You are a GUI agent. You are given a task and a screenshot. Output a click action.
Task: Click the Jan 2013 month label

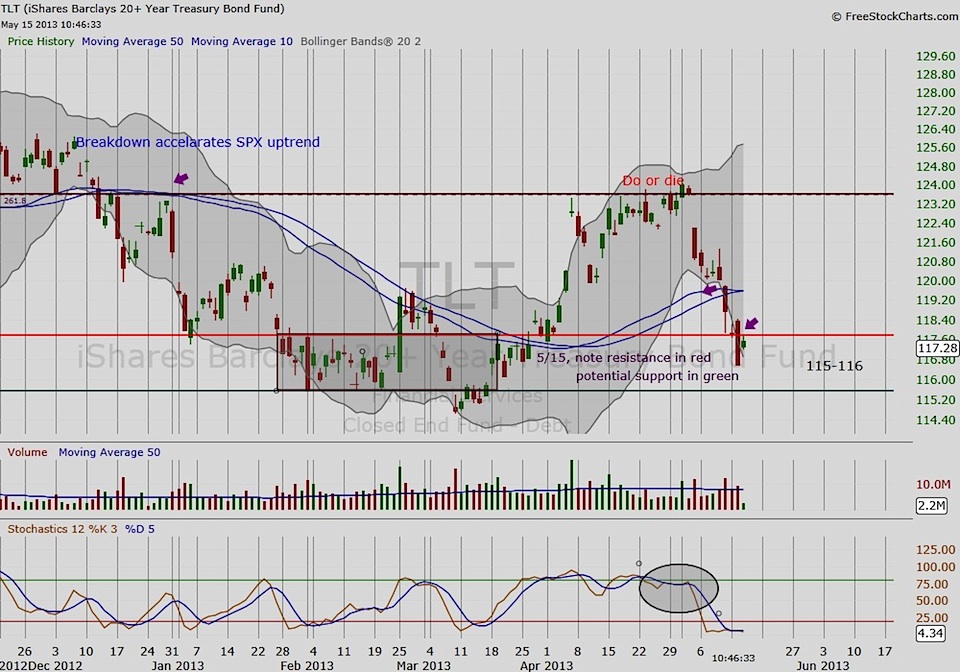click(x=178, y=666)
